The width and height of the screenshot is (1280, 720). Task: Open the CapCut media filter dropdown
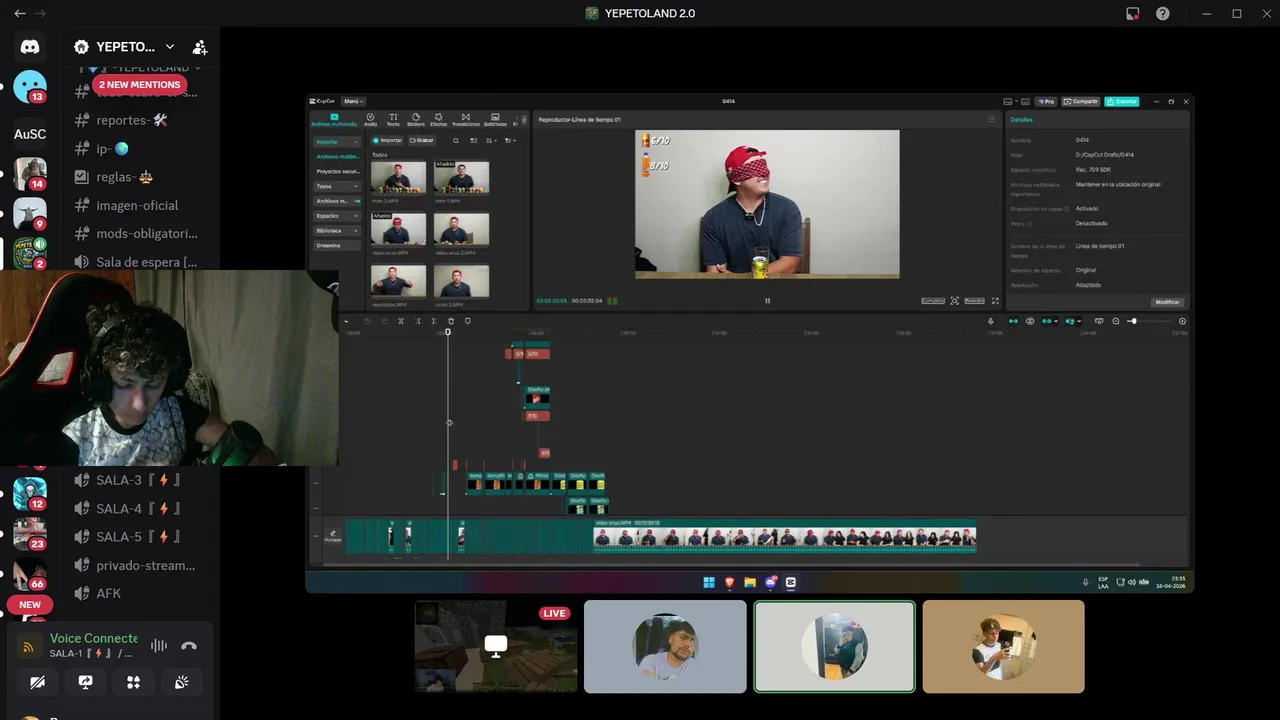(510, 141)
